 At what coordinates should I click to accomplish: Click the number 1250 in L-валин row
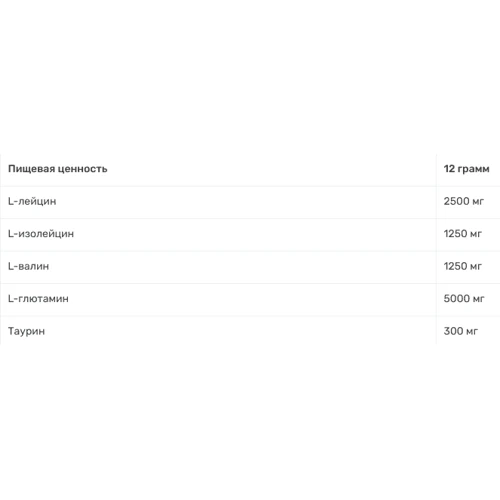point(455,266)
